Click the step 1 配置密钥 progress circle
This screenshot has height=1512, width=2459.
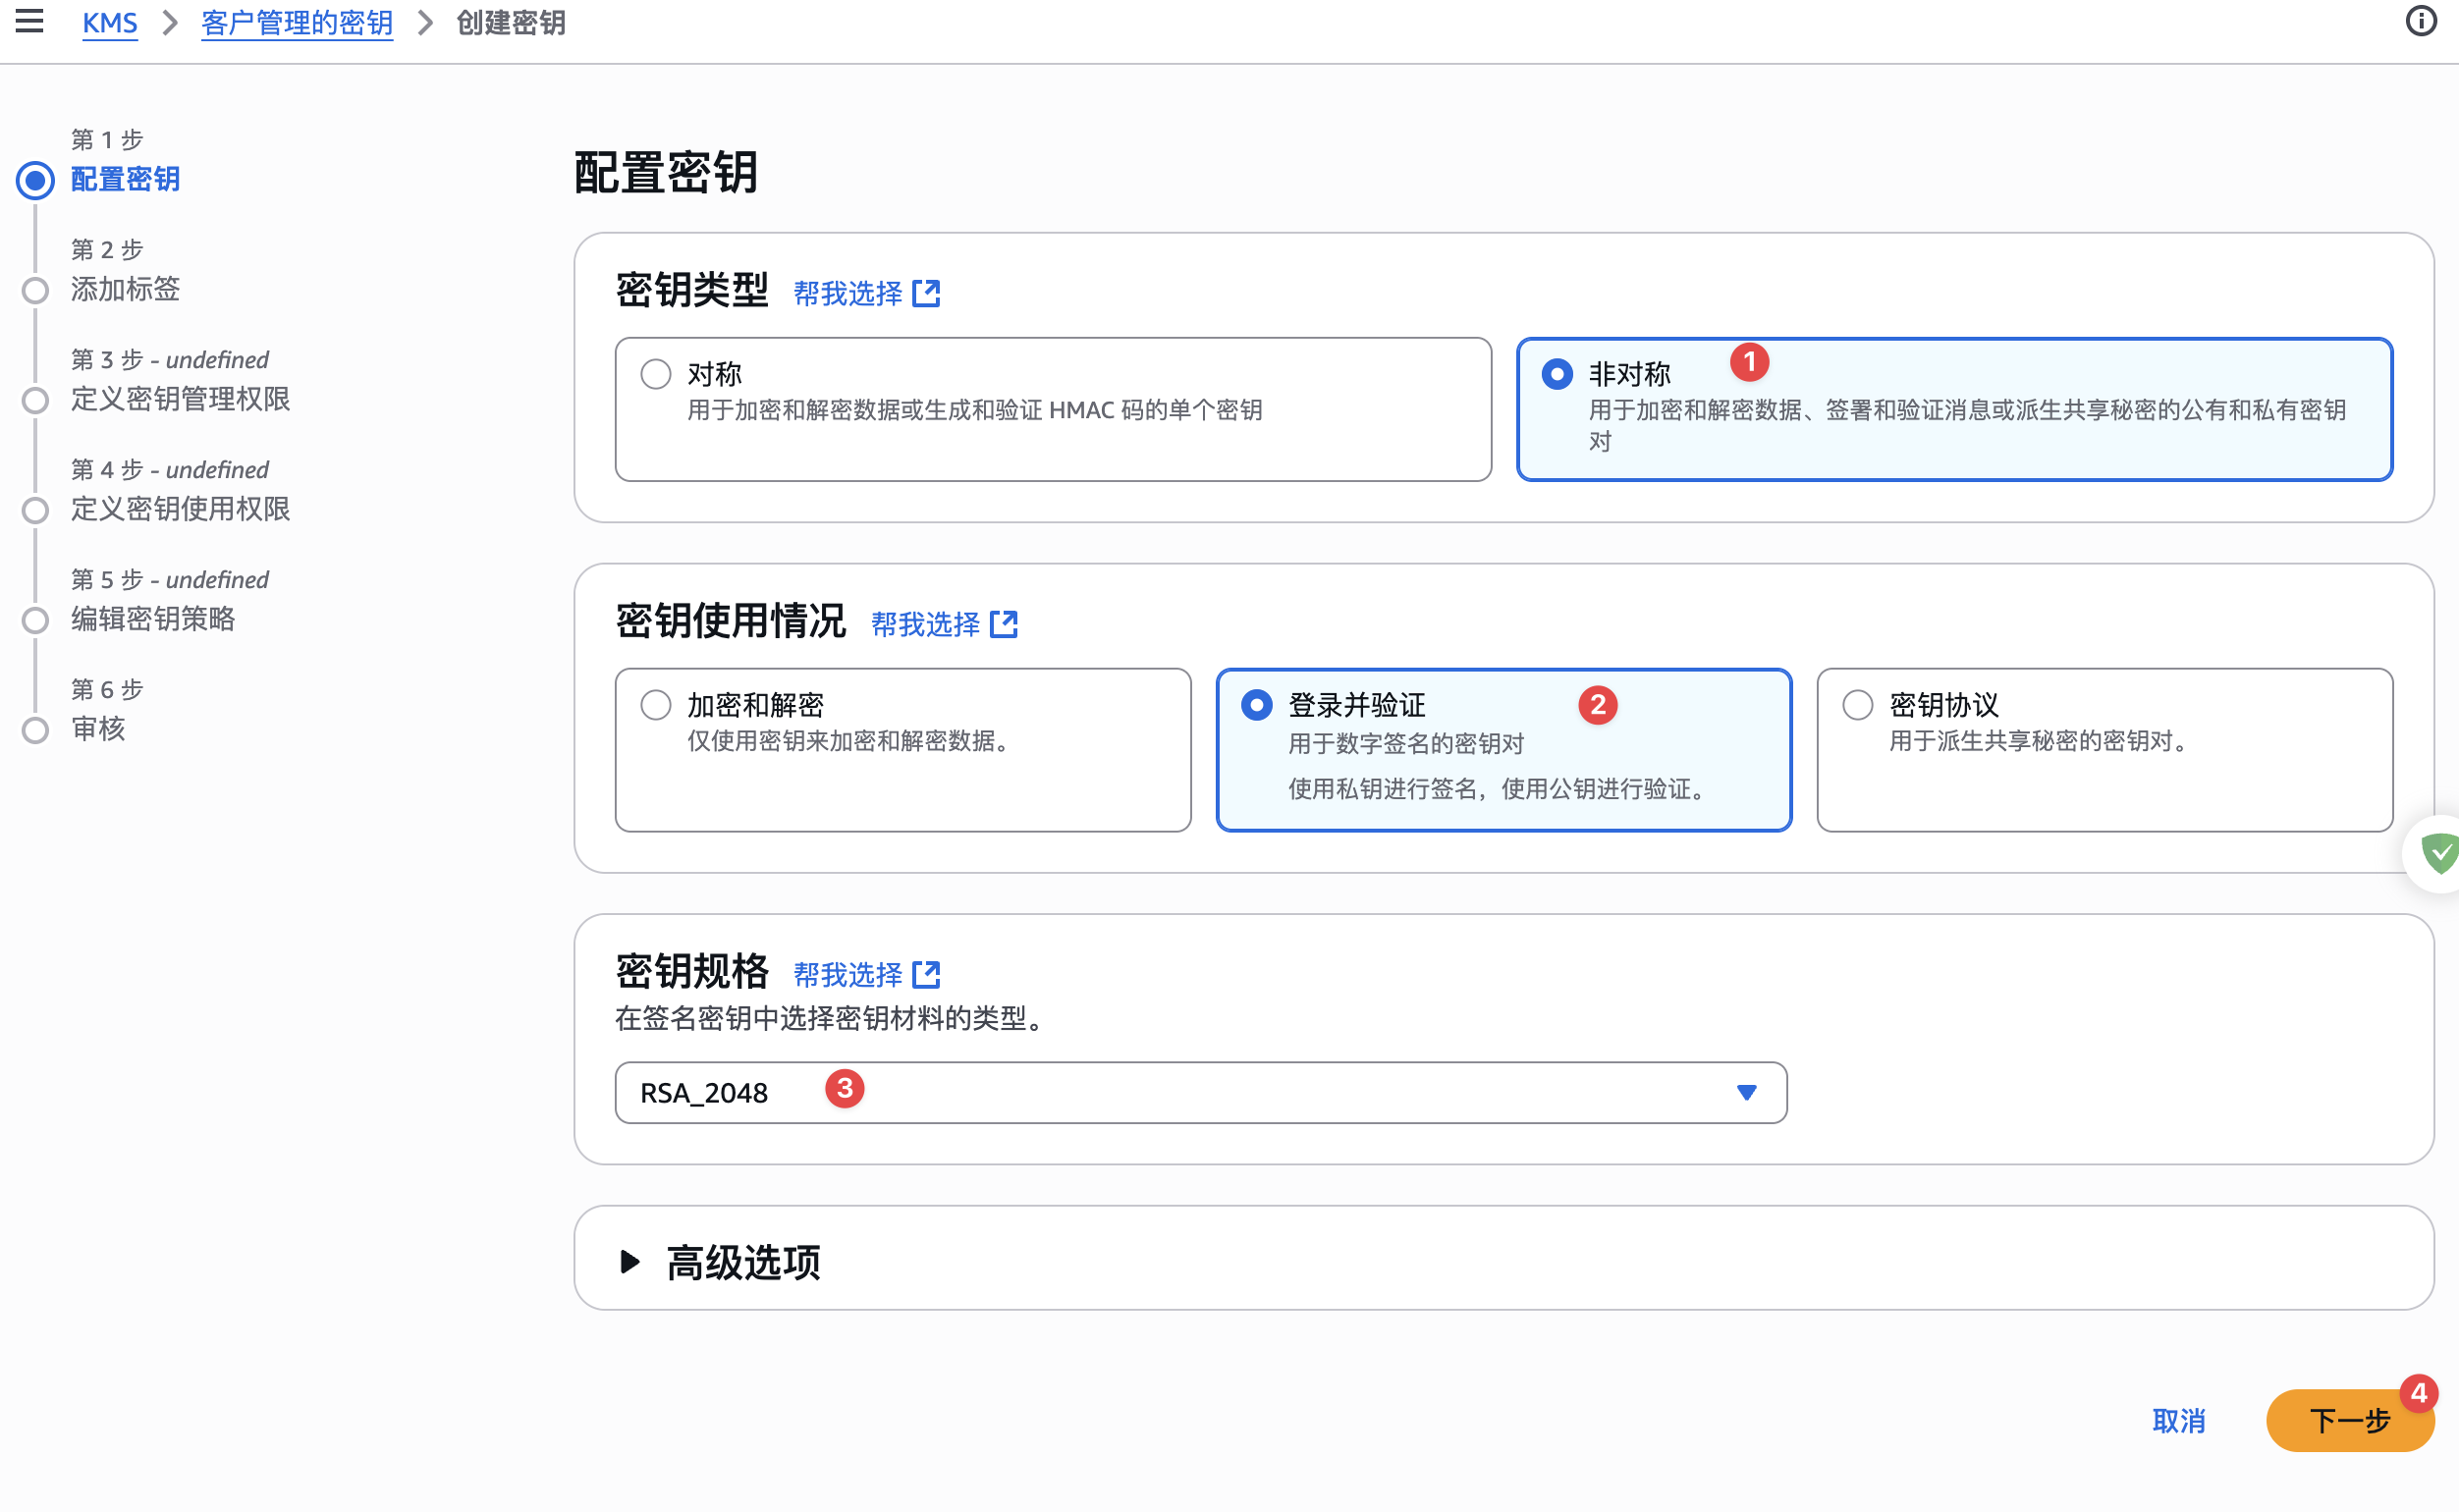pos(35,180)
